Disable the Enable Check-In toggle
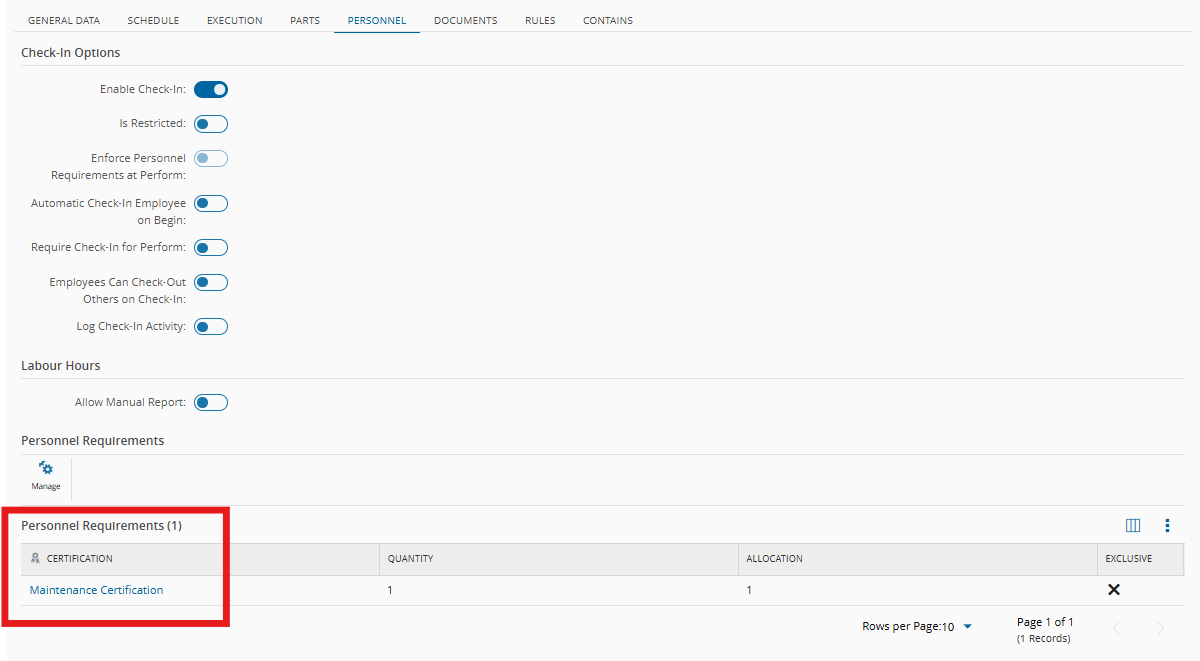1200x661 pixels. tap(211, 89)
